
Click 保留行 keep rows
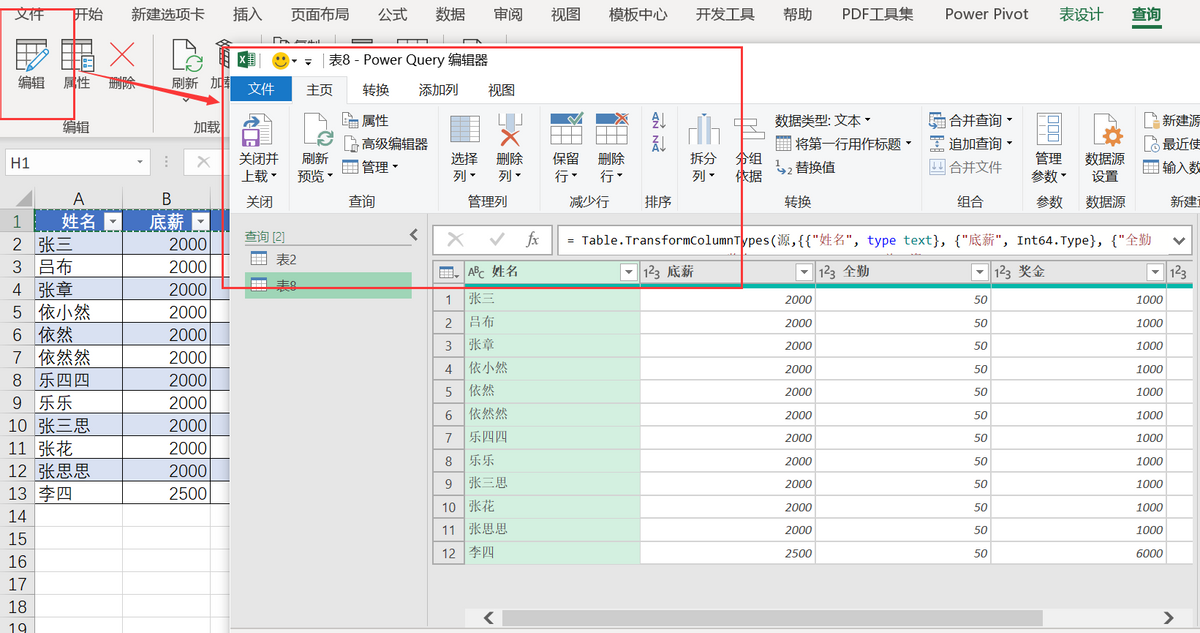coord(566,148)
